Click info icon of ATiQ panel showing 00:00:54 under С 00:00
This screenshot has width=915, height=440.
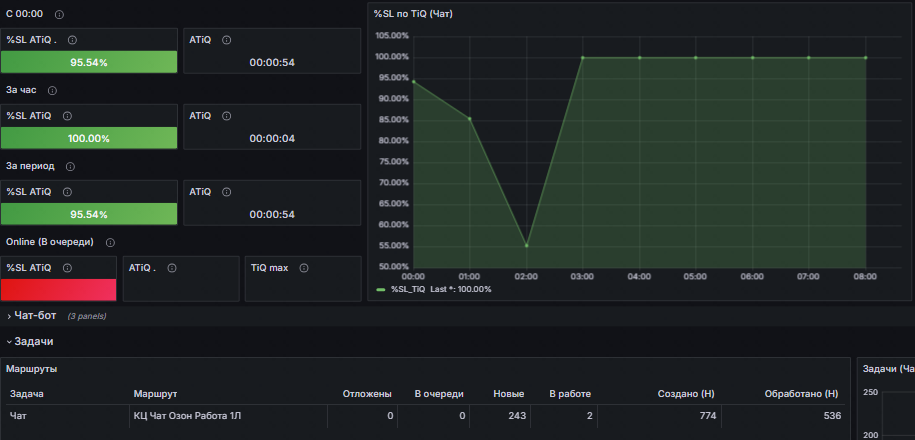click(x=226, y=40)
